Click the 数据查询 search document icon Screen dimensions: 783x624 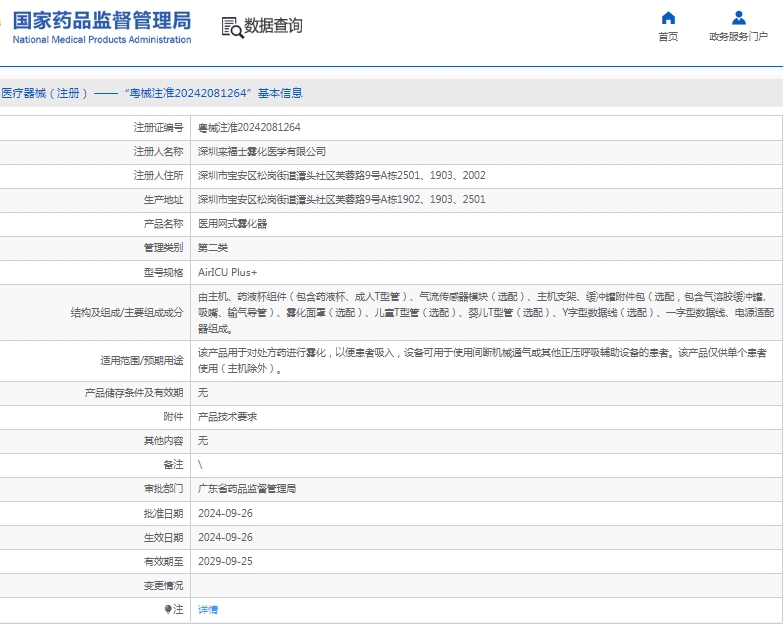tap(232, 27)
